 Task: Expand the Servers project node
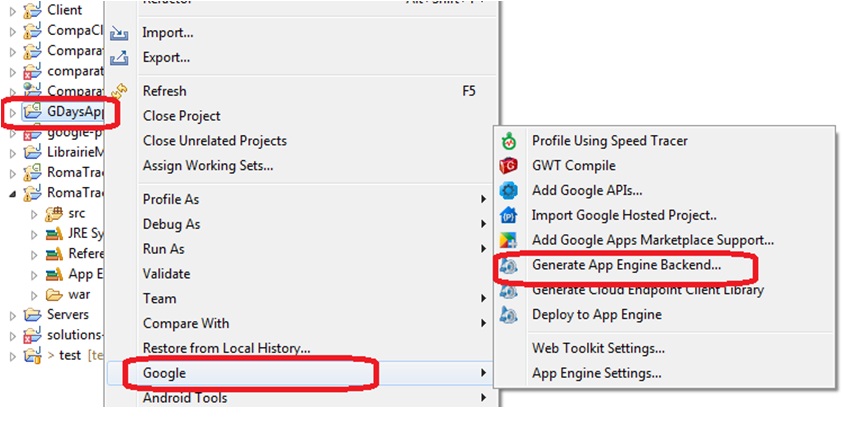(13, 315)
